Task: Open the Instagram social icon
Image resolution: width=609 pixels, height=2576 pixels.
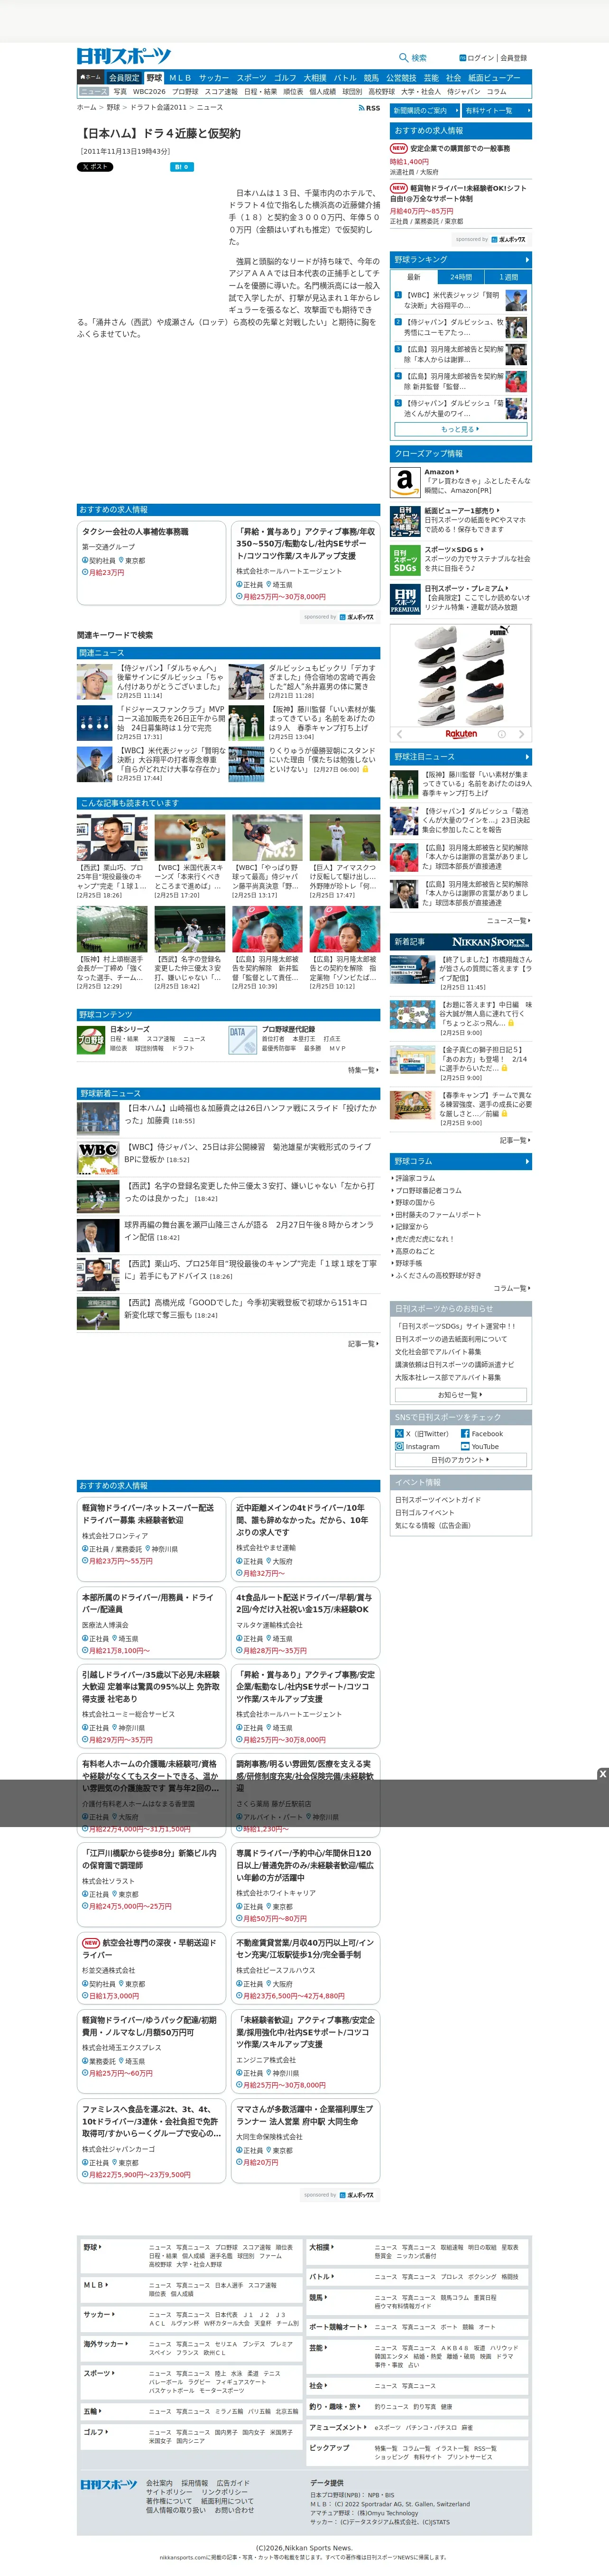Action: tap(399, 1446)
